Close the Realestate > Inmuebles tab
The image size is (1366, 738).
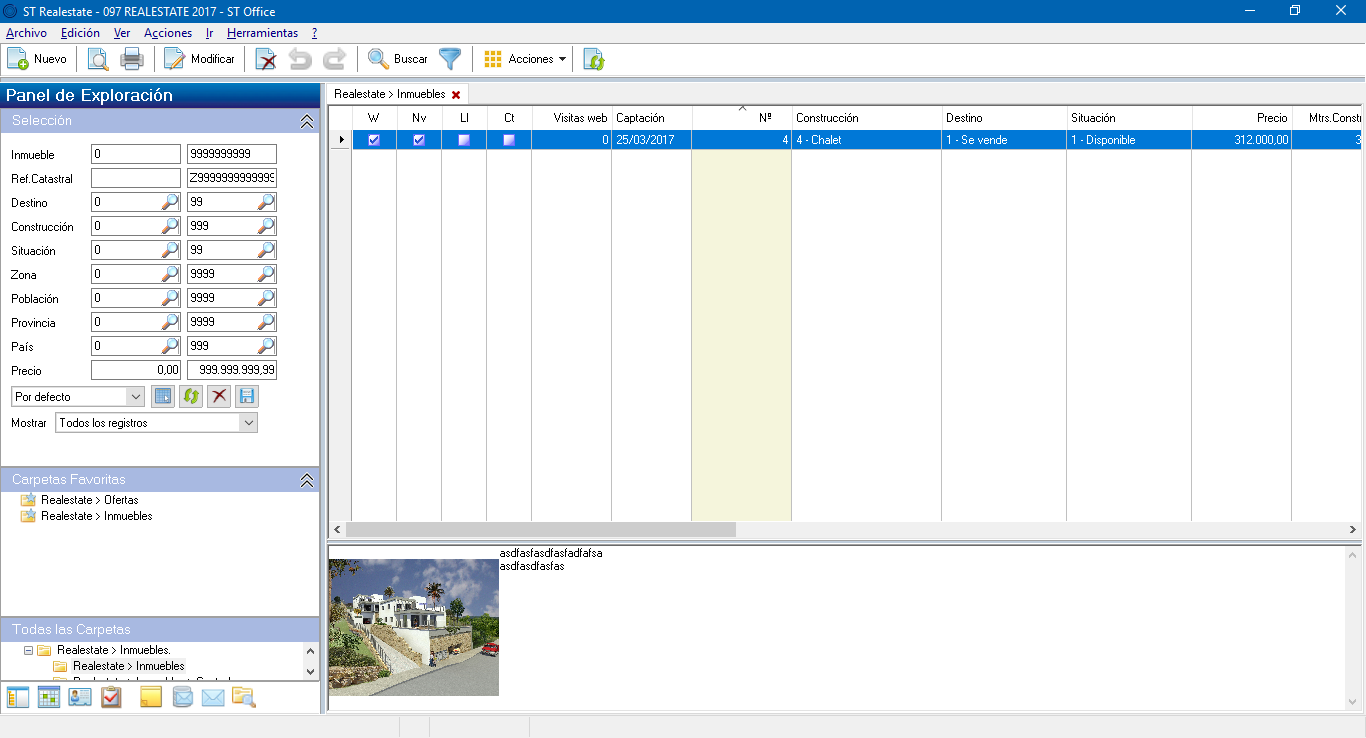coord(456,94)
